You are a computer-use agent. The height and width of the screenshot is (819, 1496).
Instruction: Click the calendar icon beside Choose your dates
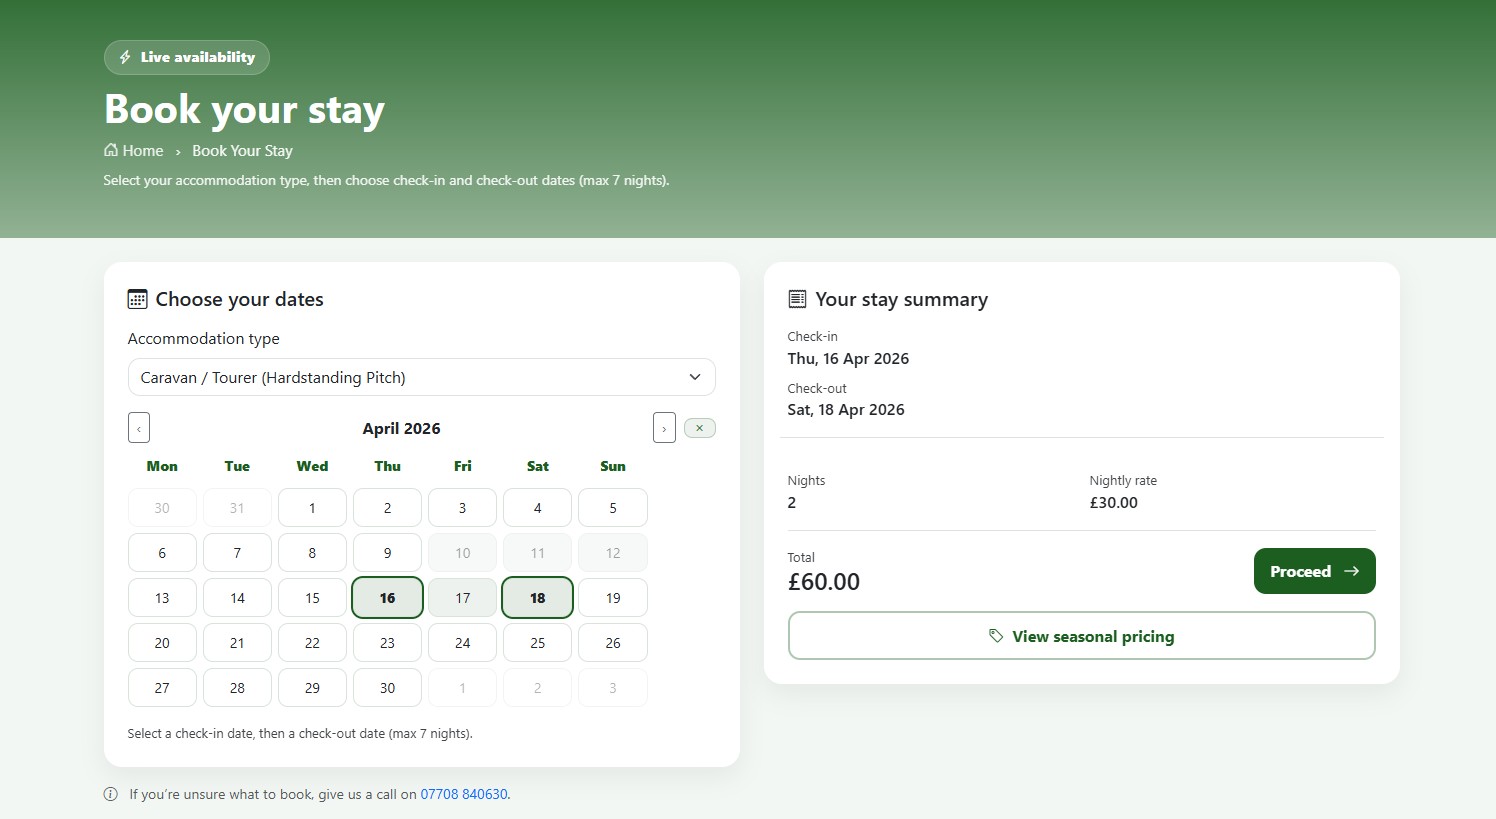tap(136, 298)
